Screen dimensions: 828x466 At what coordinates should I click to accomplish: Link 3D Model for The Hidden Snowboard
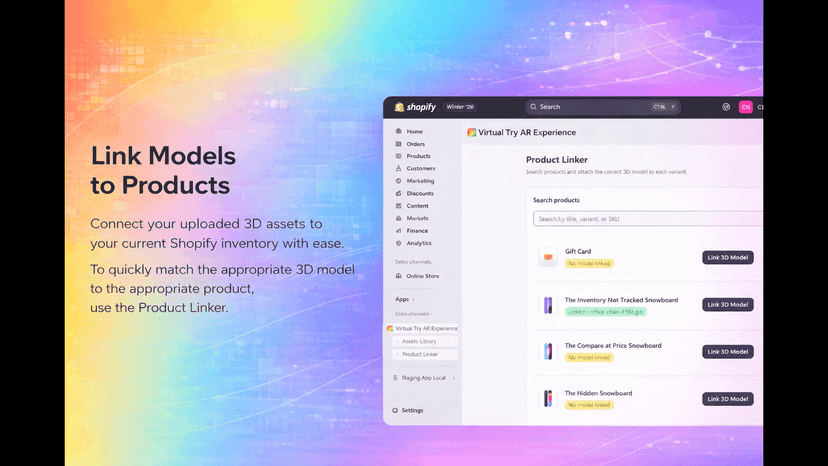728,399
